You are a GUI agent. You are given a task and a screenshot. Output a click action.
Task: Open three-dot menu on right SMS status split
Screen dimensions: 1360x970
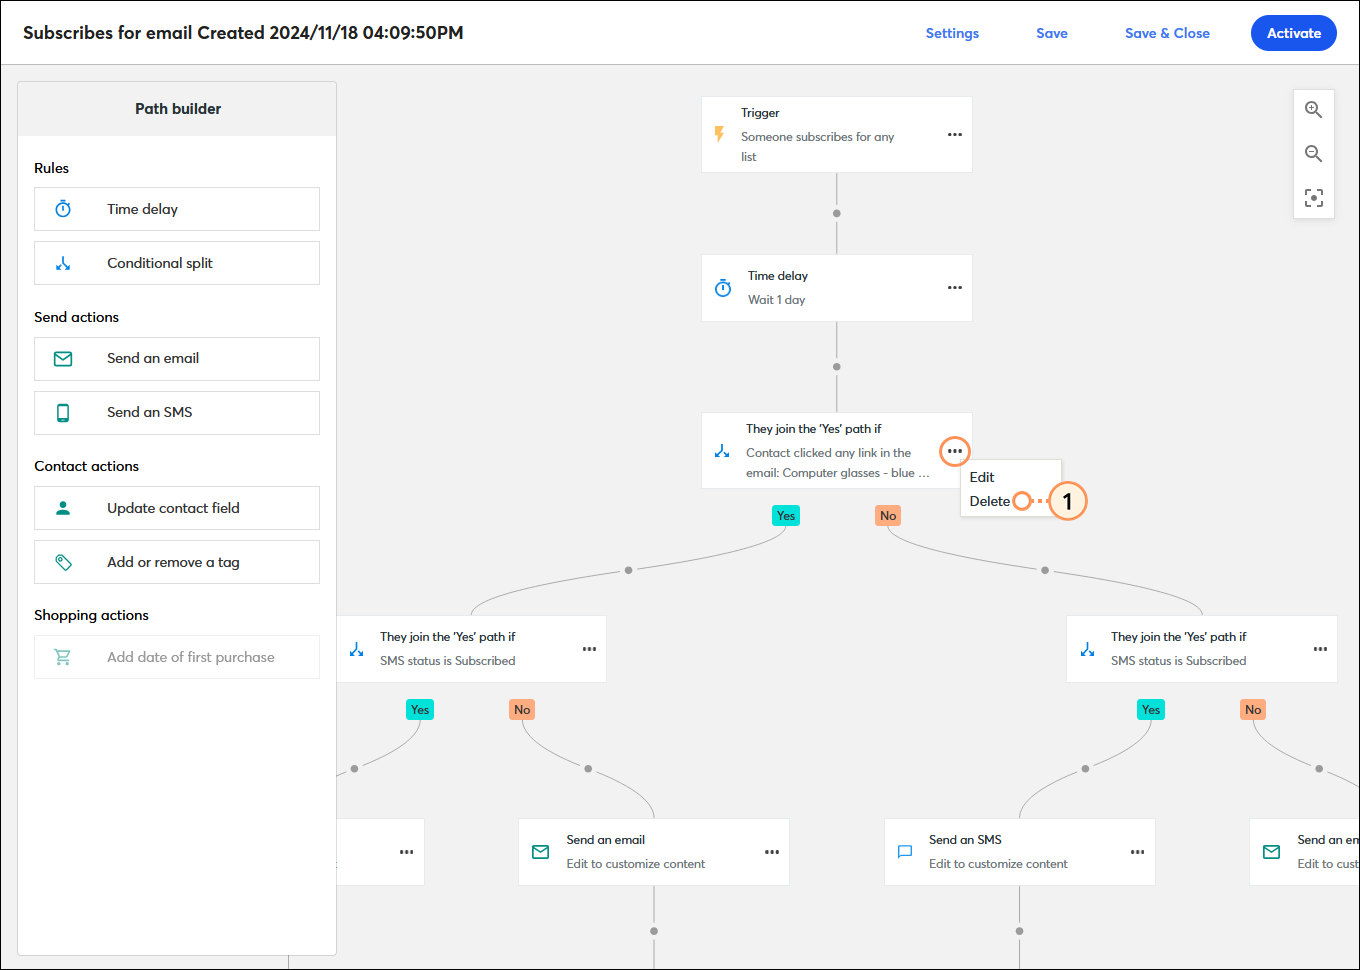click(1321, 649)
